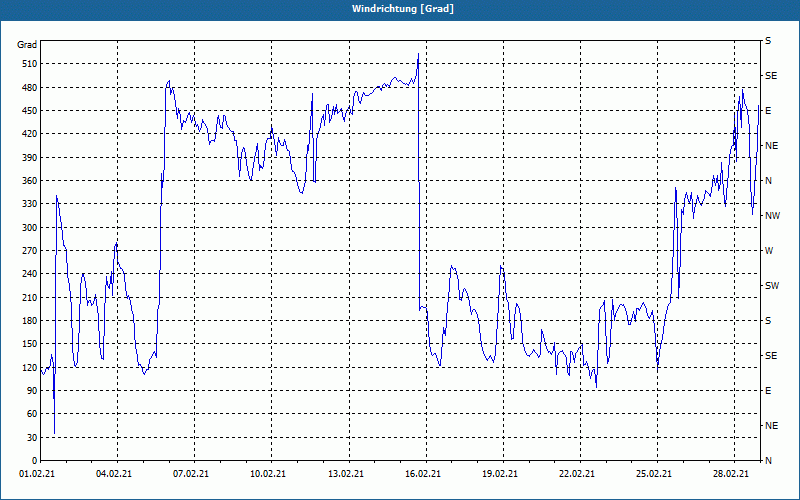Click the 'S' label at the axis top

(x=768, y=41)
